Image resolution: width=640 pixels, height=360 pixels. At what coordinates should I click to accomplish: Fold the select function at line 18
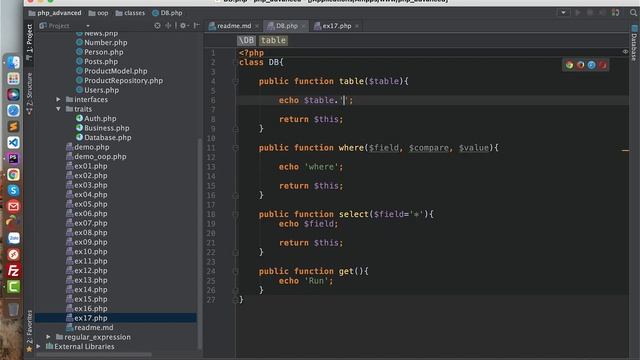point(236,214)
